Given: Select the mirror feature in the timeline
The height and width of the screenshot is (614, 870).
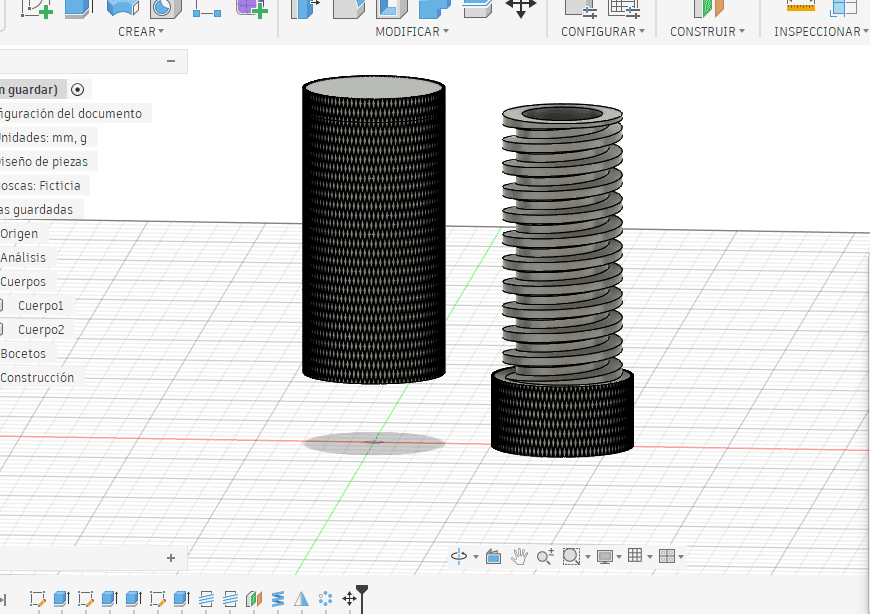Looking at the screenshot, I should point(301,599).
